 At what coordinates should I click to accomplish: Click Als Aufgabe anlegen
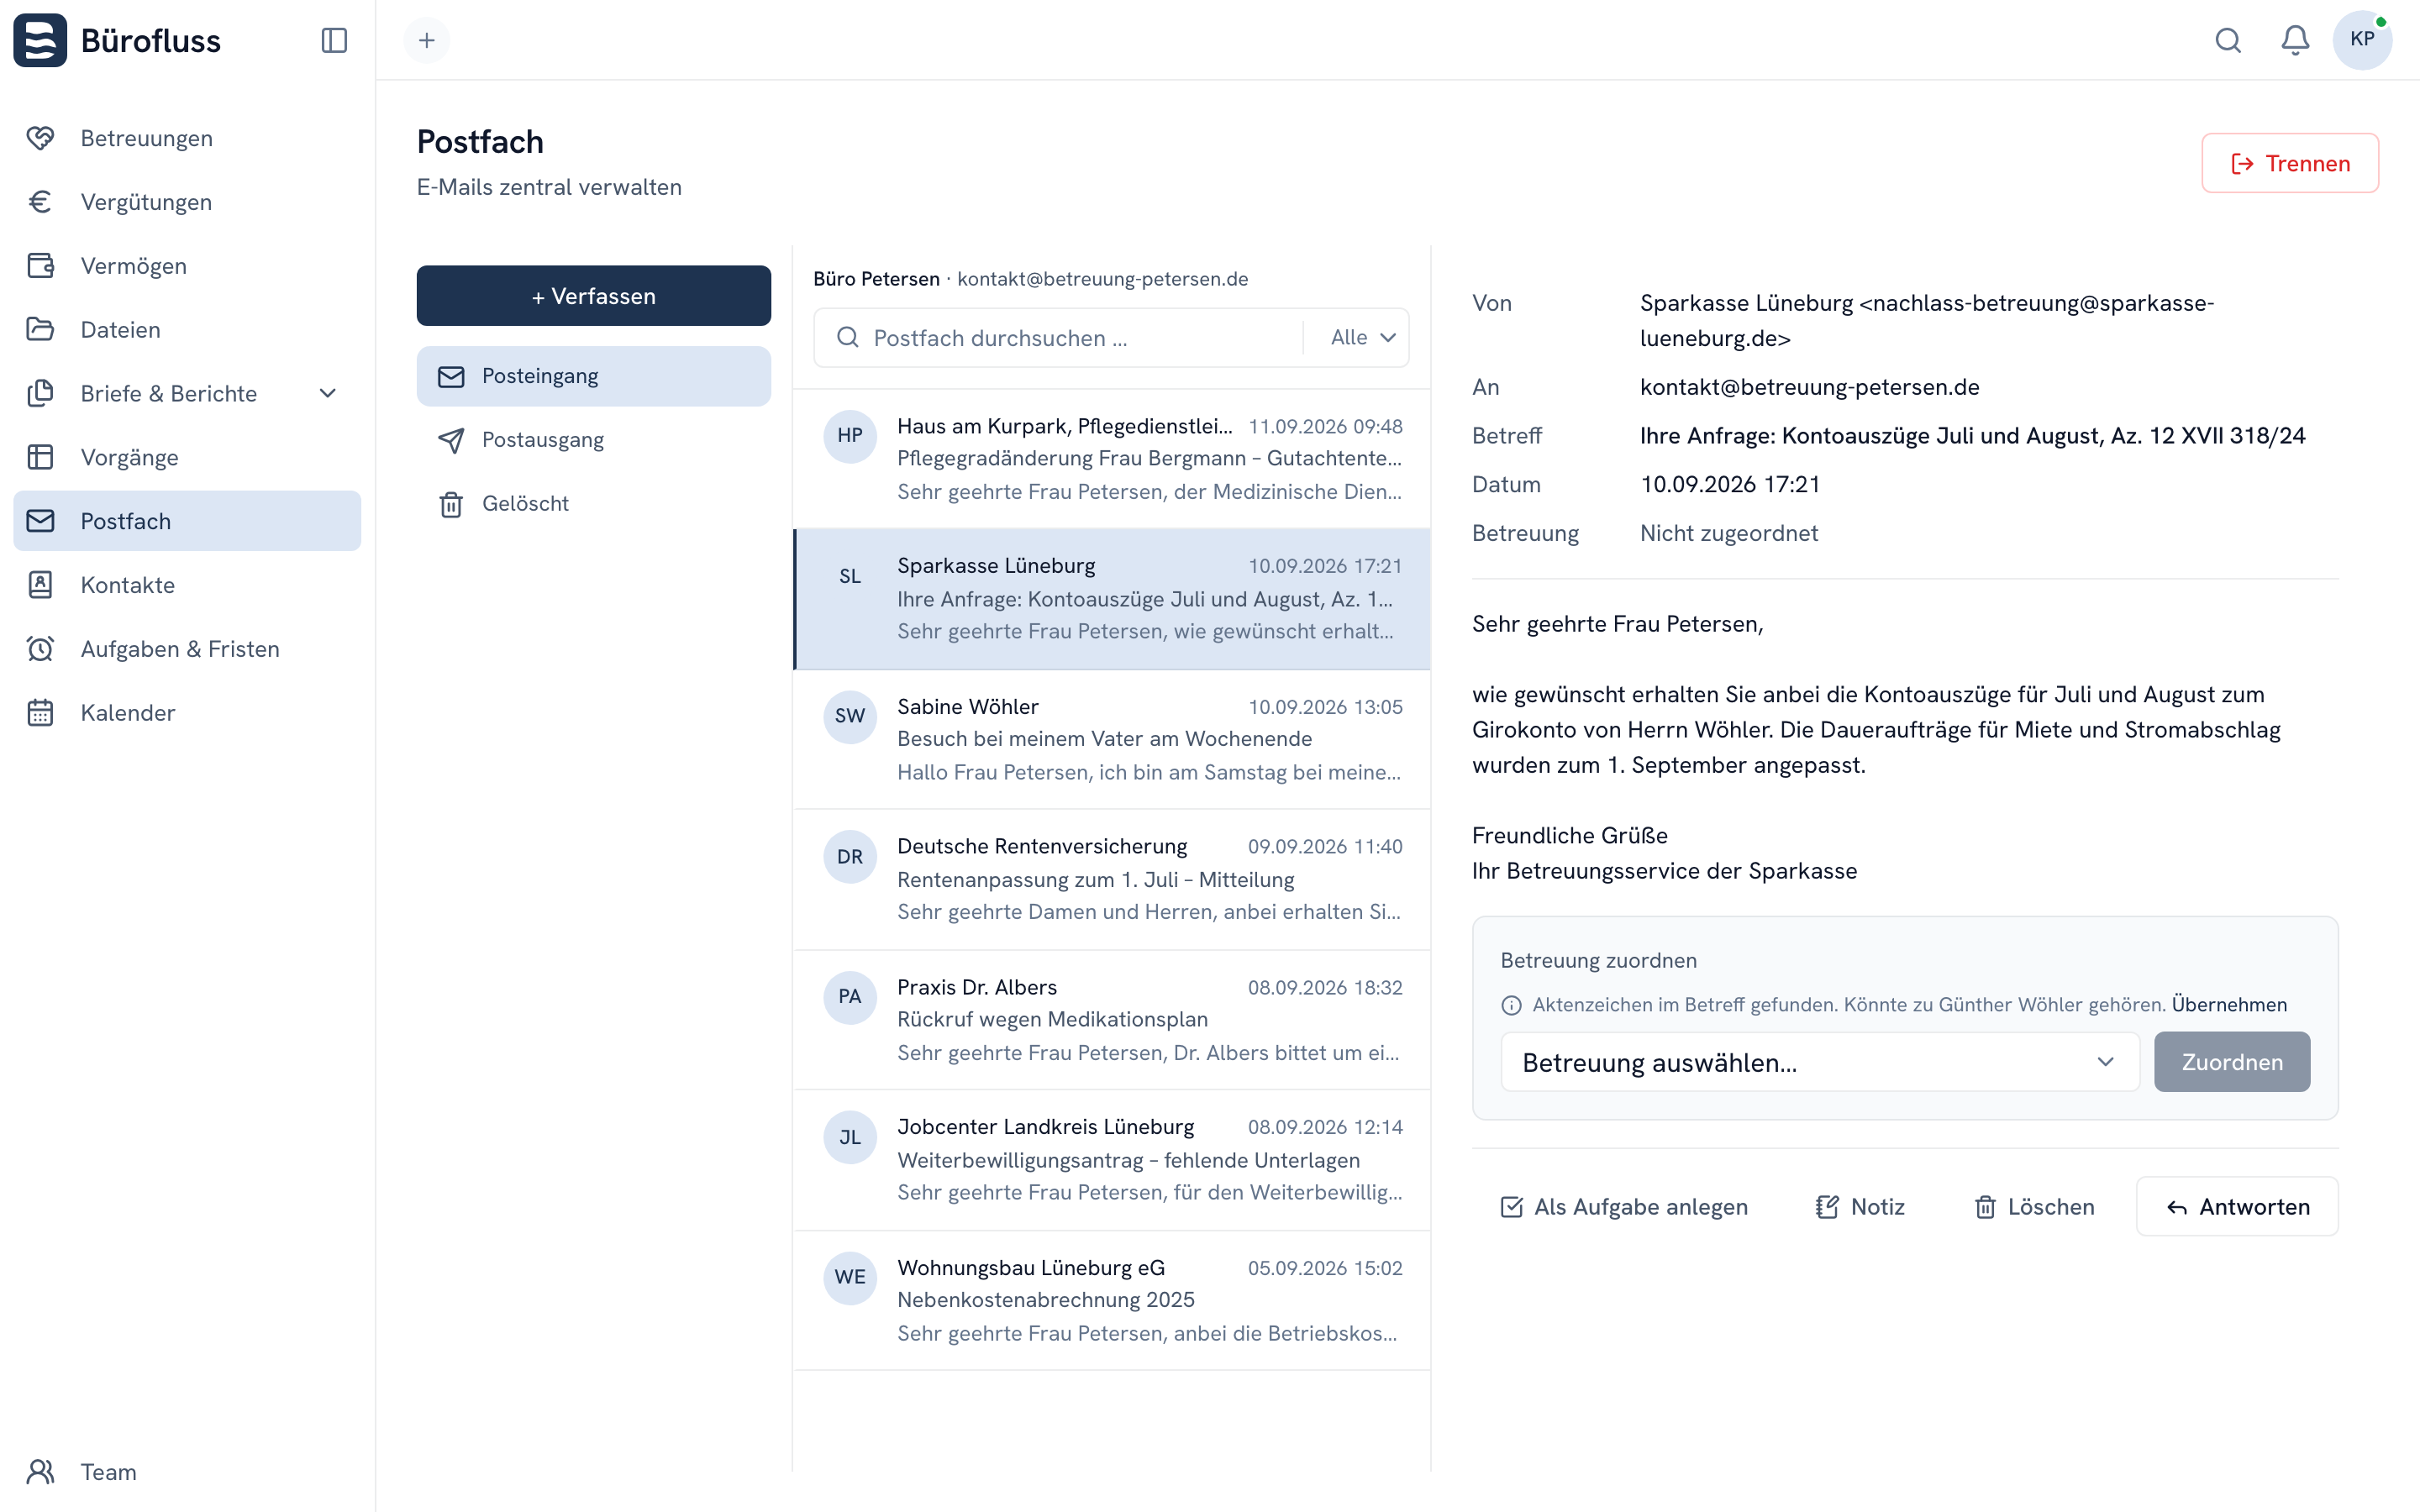(x=1624, y=1207)
